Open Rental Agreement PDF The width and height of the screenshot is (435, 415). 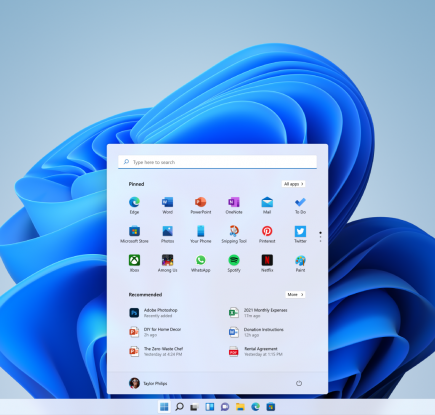(x=256, y=351)
